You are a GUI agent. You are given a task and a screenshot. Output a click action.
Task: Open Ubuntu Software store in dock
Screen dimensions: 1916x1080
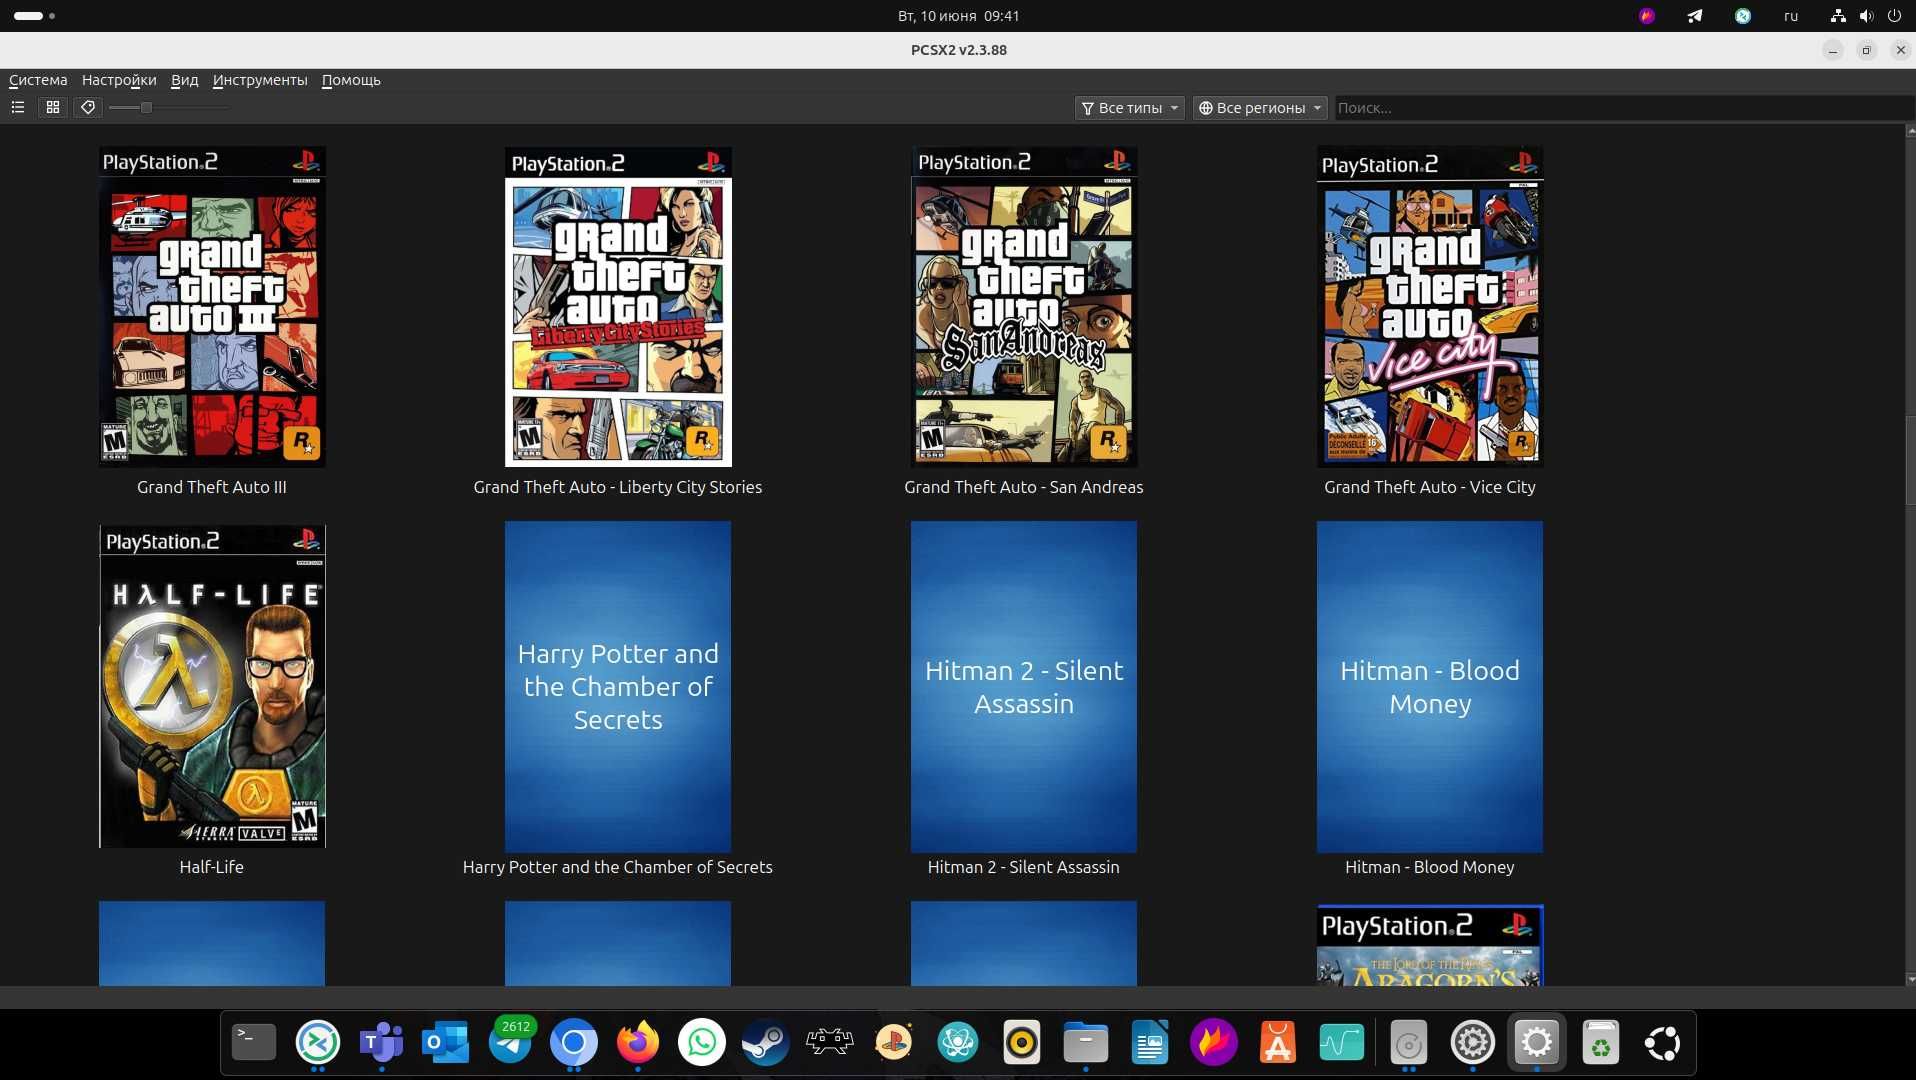(1278, 1043)
